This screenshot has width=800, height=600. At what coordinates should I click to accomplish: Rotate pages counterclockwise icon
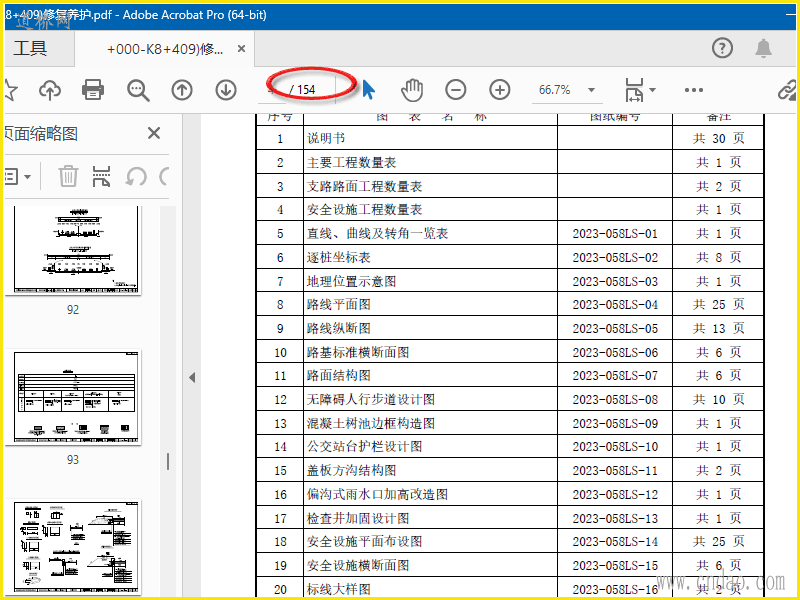(x=136, y=177)
